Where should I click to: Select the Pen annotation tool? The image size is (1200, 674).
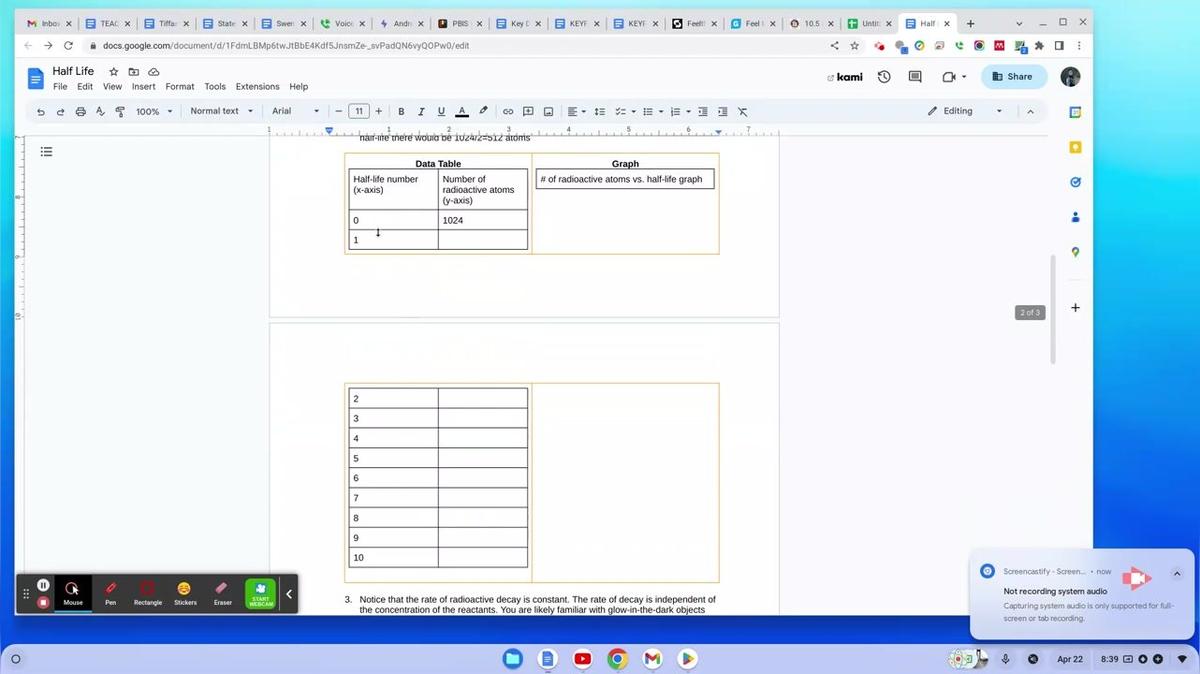pyautogui.click(x=110, y=592)
